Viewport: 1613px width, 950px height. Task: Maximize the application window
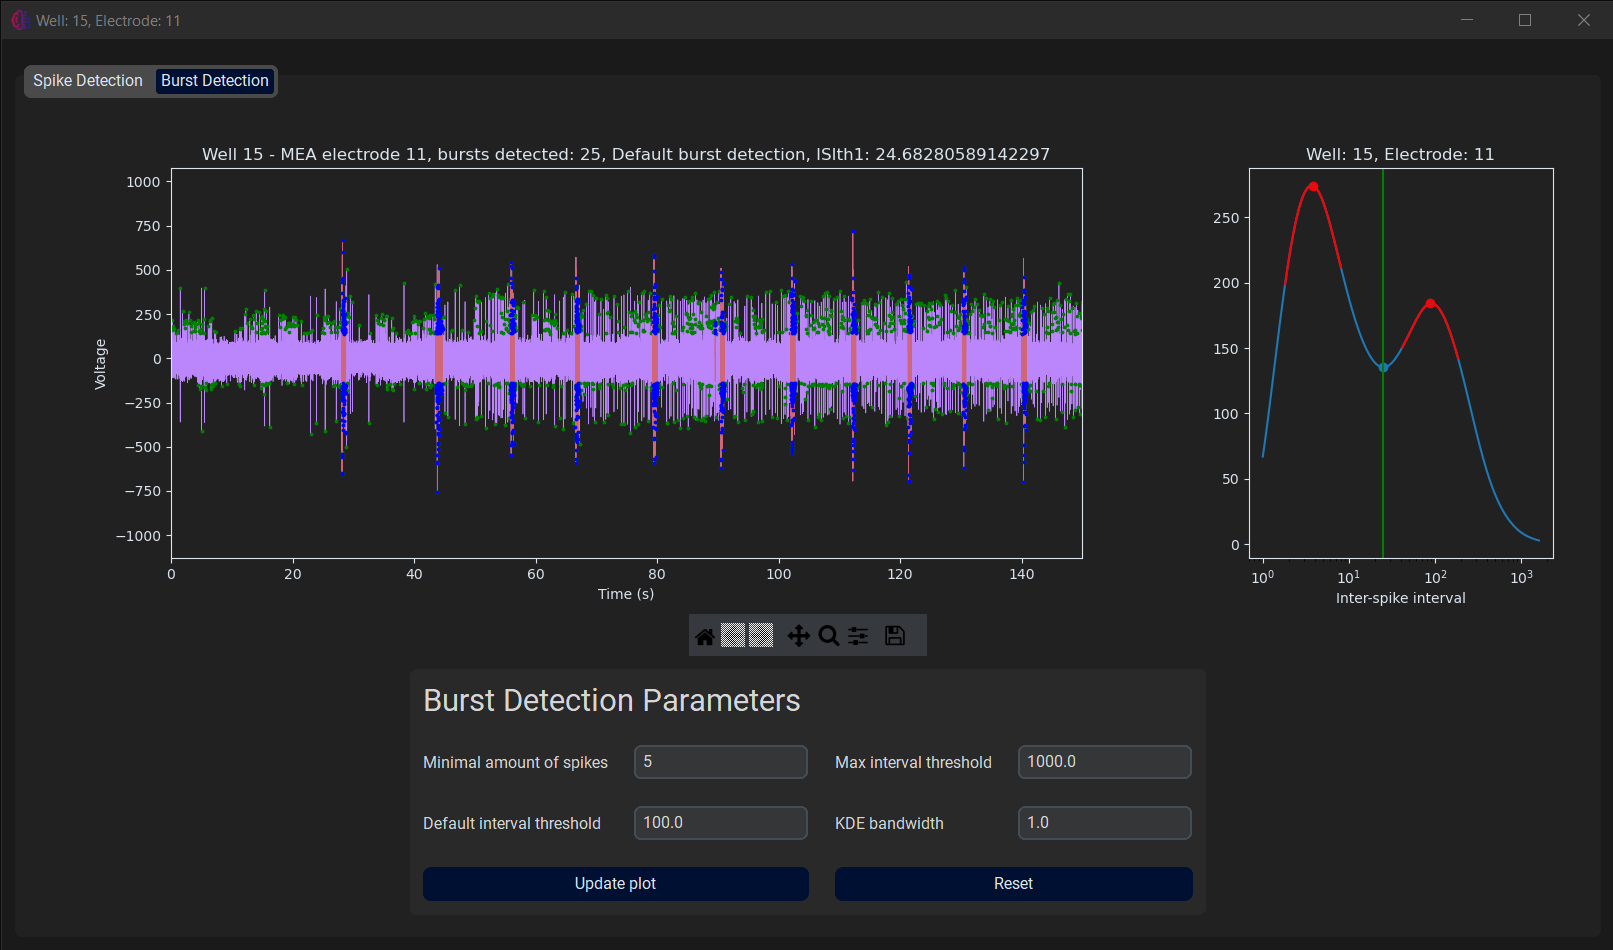pos(1525,20)
